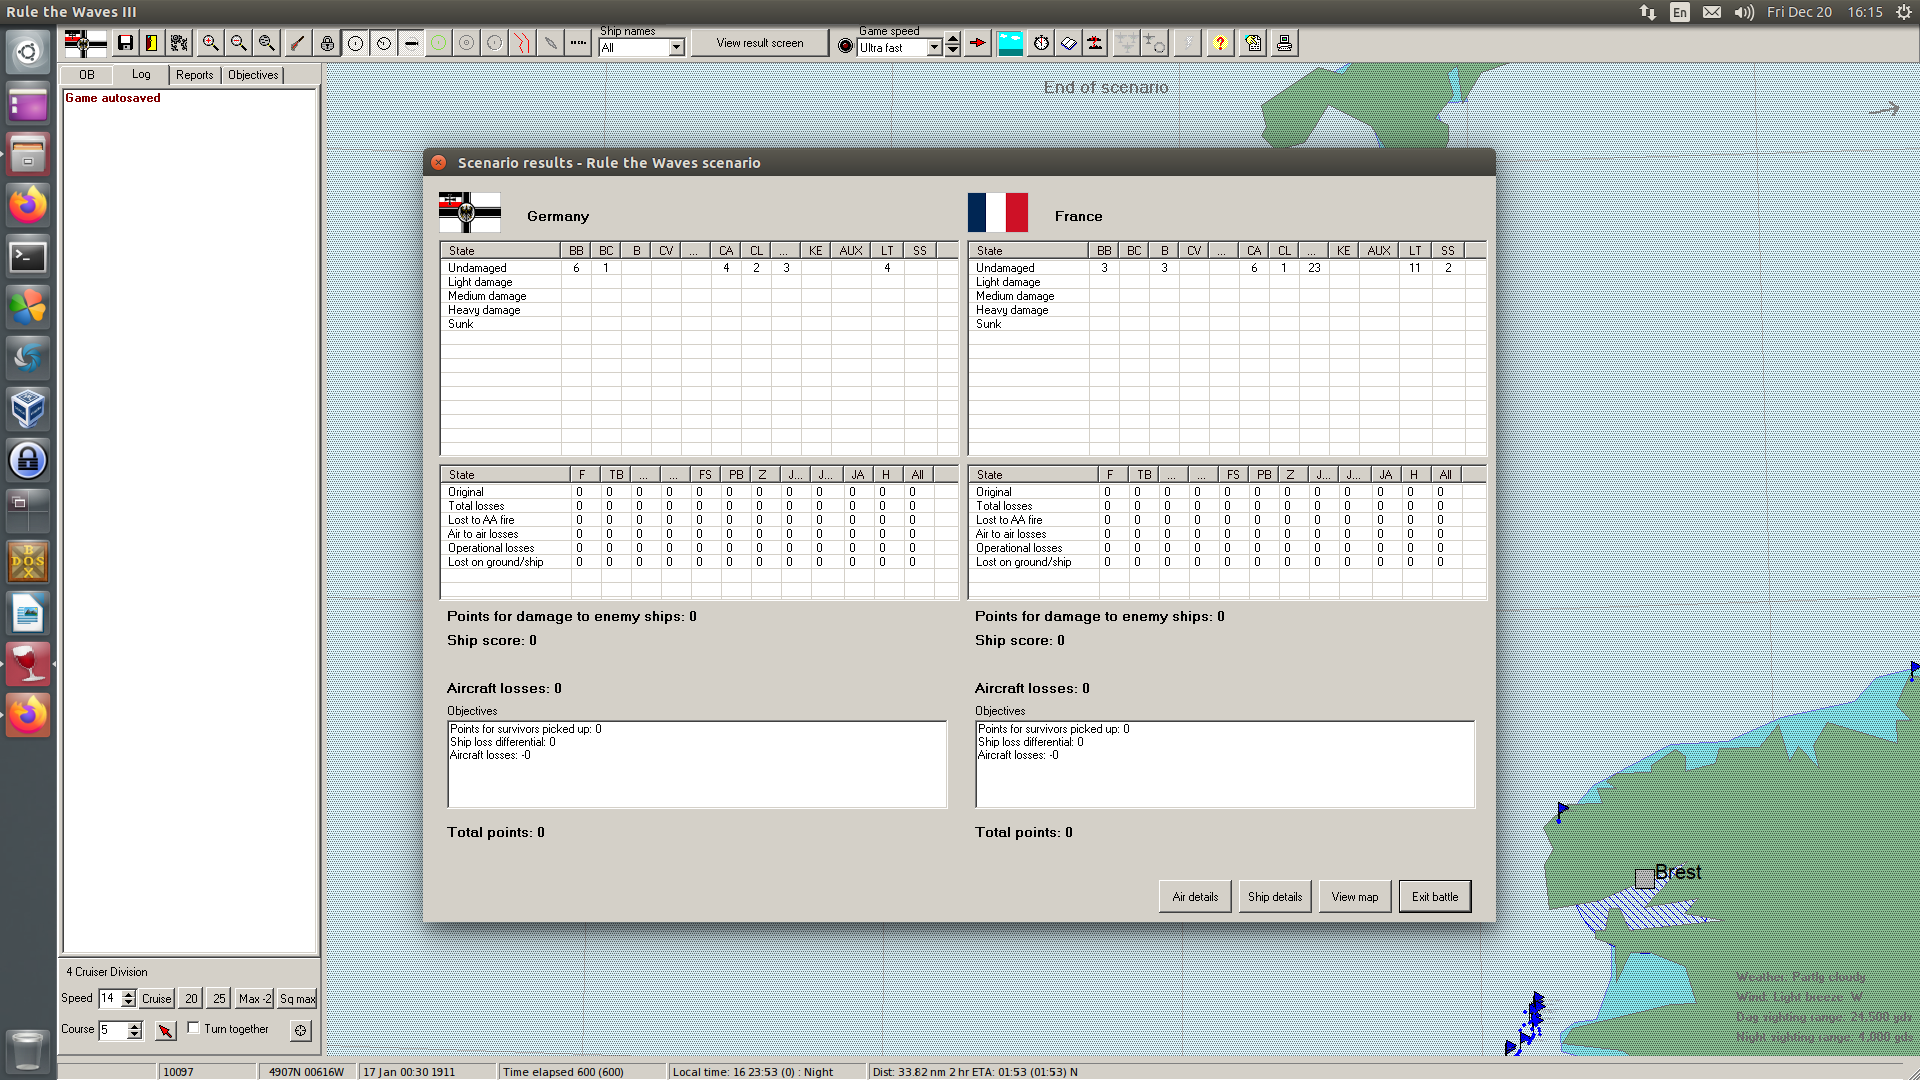1920x1080 pixels.
Task: Click the sky and sea weather icon
Action: point(1011,43)
